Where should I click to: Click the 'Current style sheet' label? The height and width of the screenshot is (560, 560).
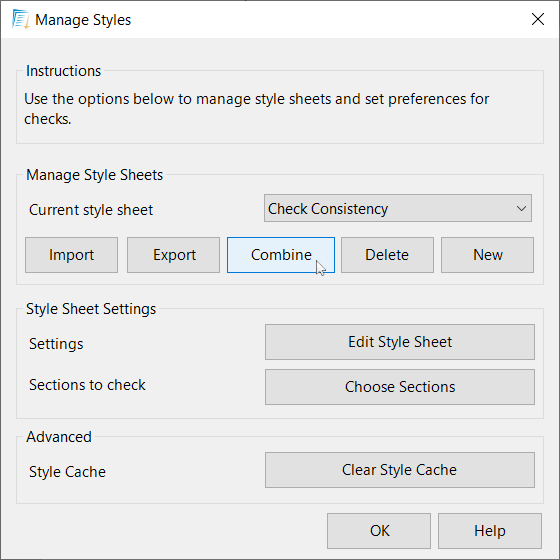91,210
